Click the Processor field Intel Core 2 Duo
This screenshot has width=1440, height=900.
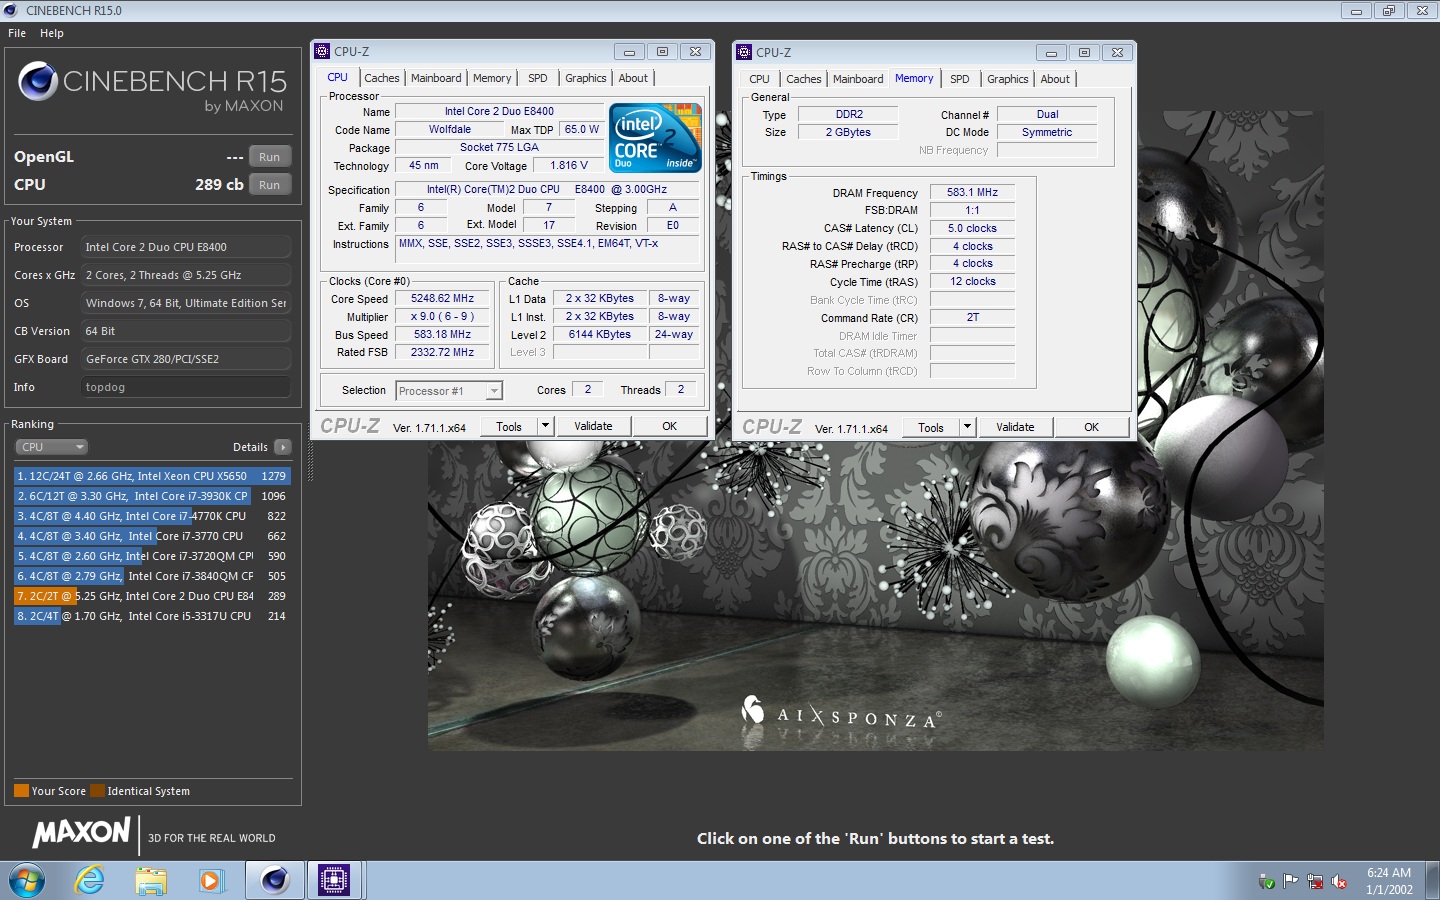(186, 247)
